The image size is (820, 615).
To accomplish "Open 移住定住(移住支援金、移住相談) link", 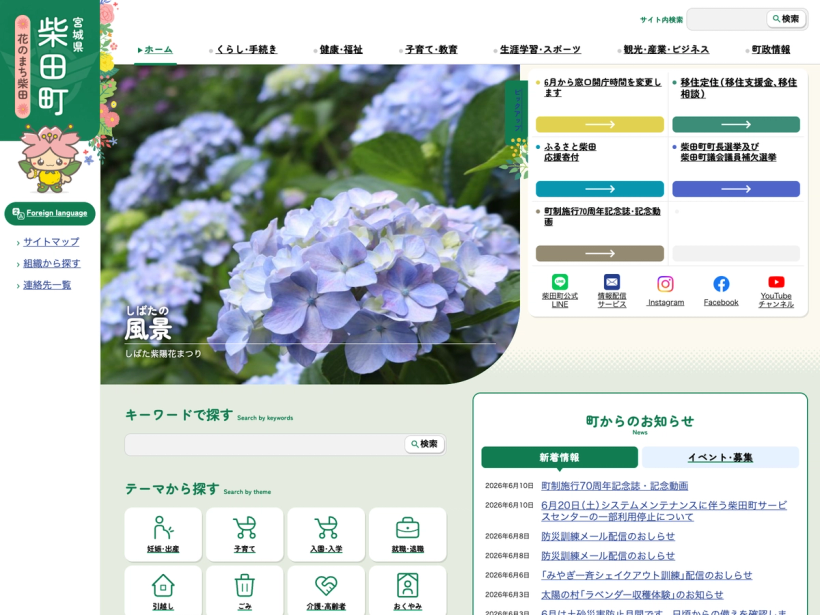I will point(738,88).
